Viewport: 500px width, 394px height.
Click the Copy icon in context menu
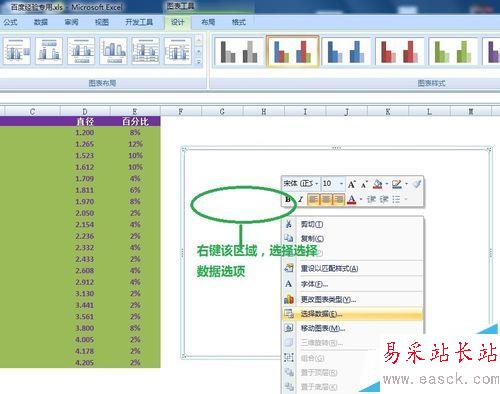coord(289,238)
